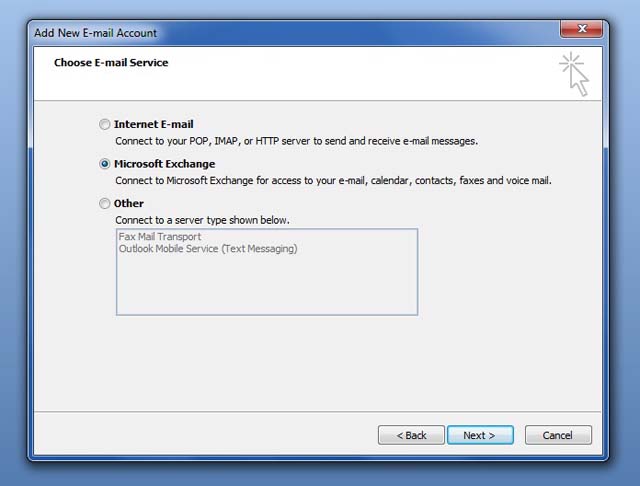Click the 'Connect to a server type' text
The width and height of the screenshot is (640, 486).
(x=202, y=220)
